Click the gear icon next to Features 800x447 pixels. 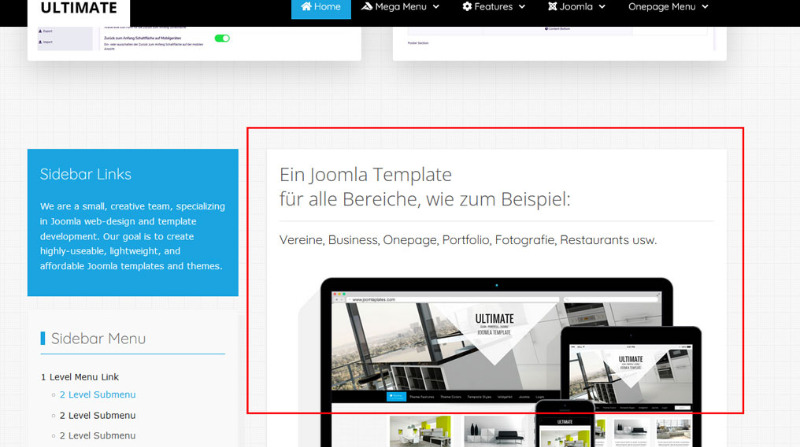click(x=467, y=6)
